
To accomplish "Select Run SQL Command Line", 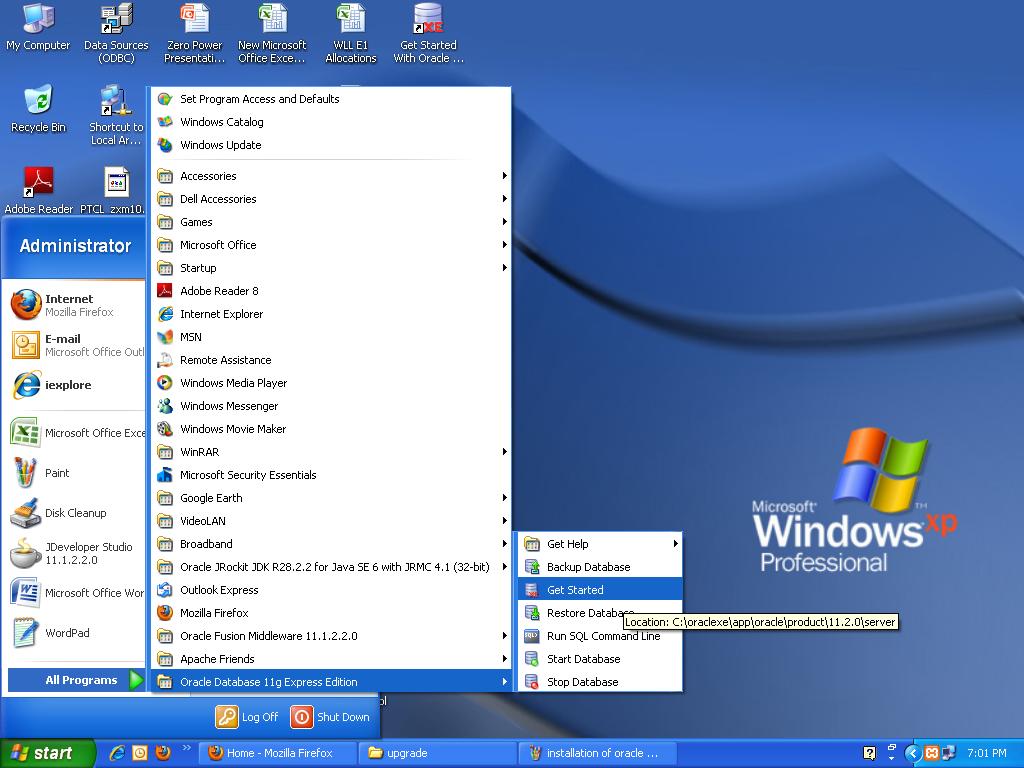I will pyautogui.click(x=600, y=636).
